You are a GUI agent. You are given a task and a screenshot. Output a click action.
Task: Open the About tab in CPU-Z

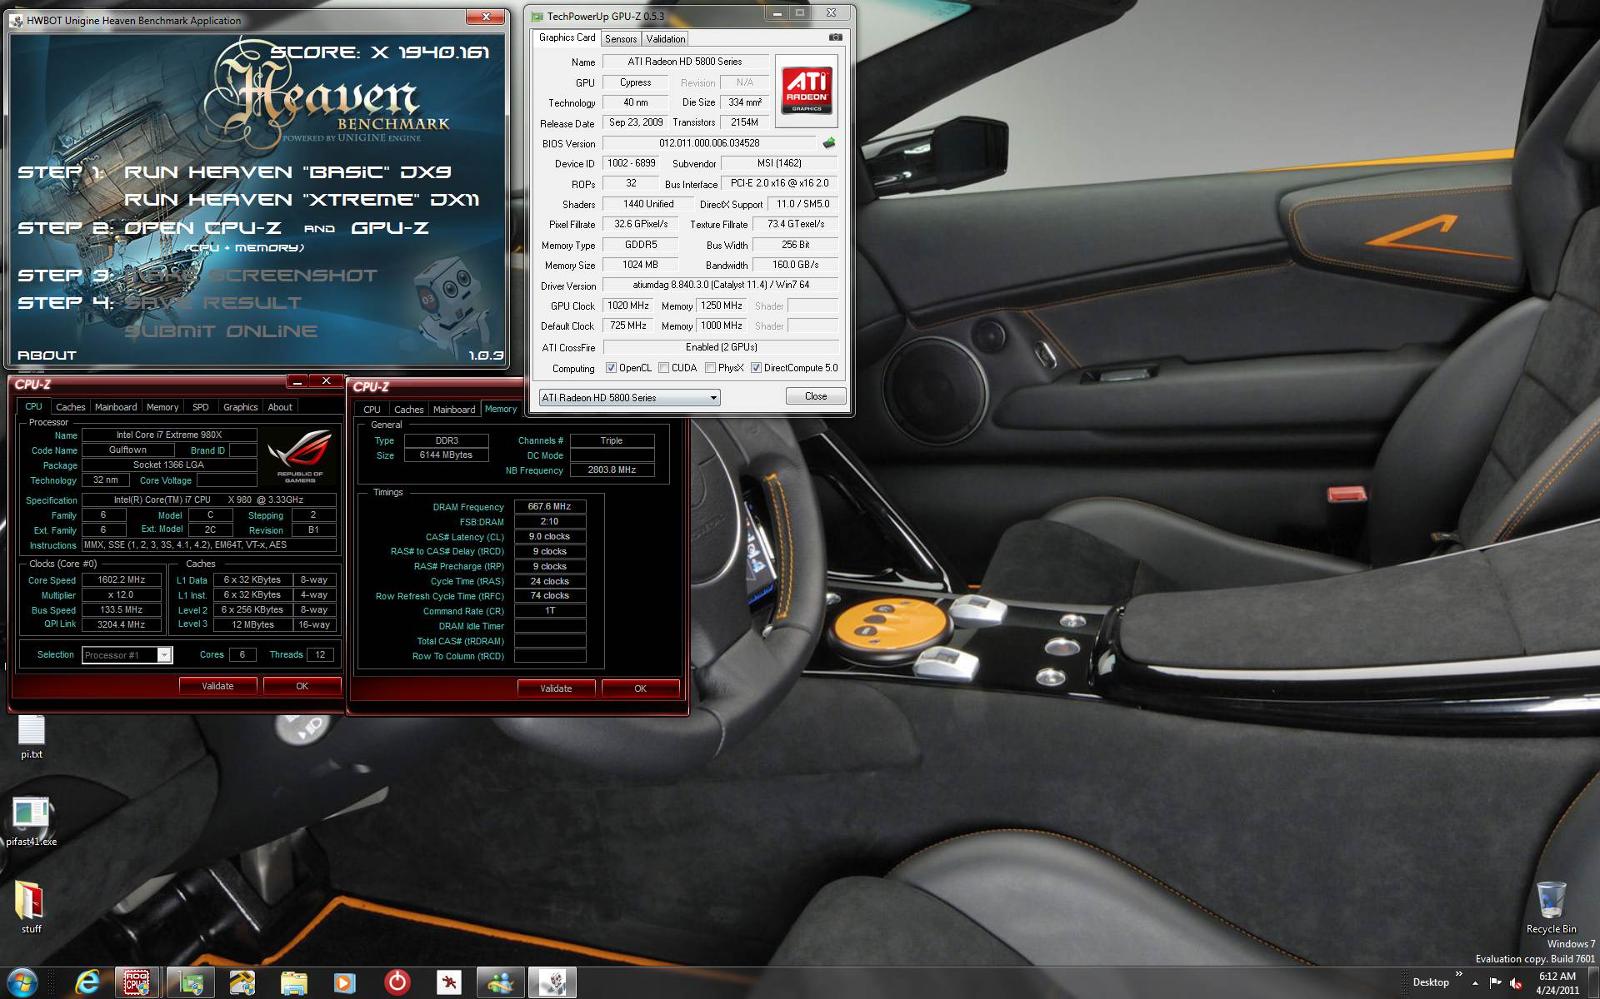point(280,407)
